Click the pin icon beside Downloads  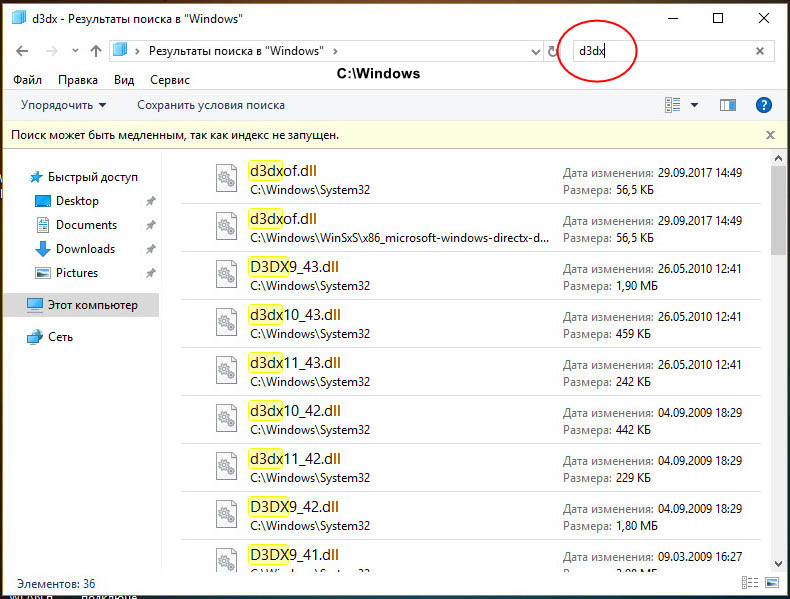(150, 249)
